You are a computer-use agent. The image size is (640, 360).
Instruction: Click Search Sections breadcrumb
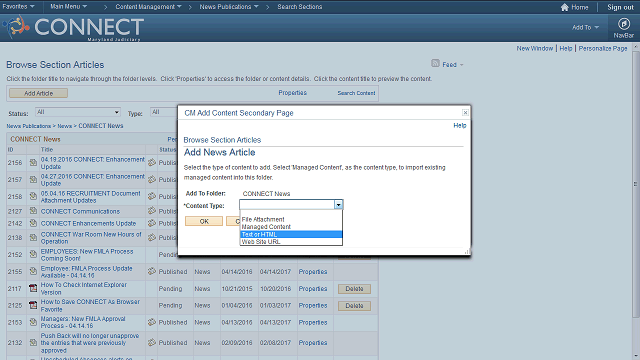click(300, 7)
